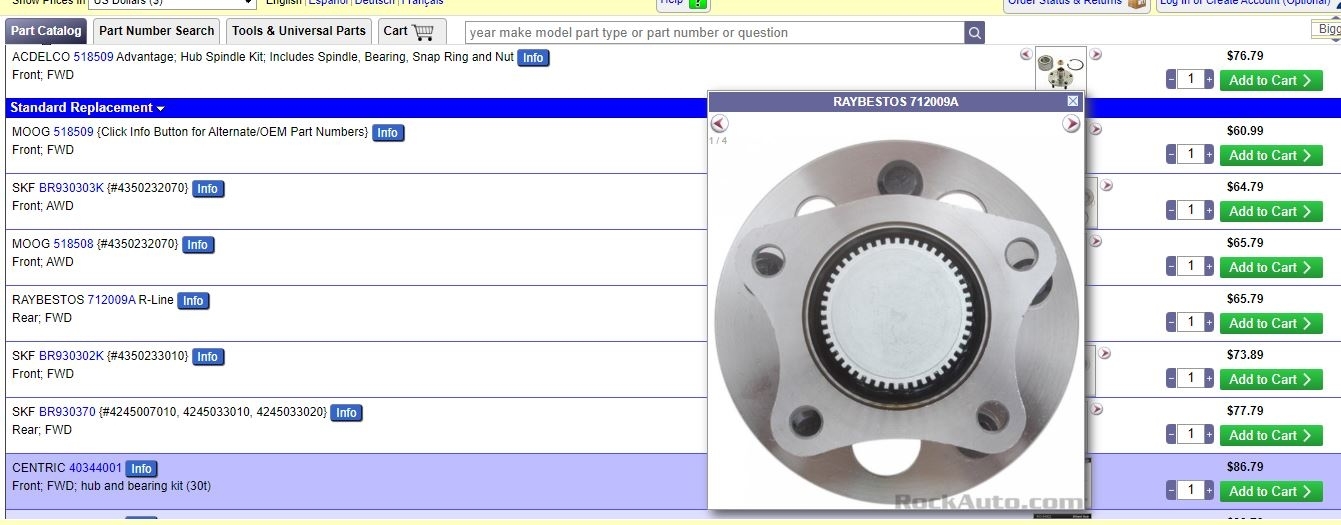Open part number link 518508
This screenshot has height=525, width=1341.
click(x=73, y=243)
